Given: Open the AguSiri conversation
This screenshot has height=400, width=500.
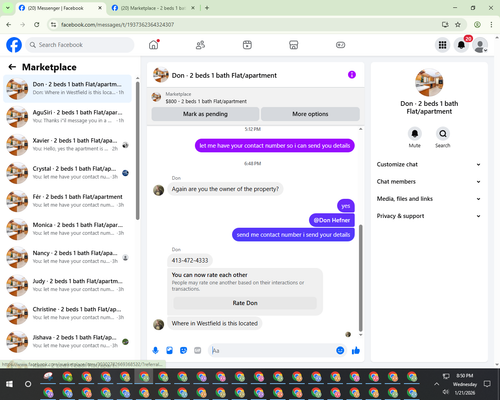Looking at the screenshot, I should pyautogui.click(x=67, y=117).
